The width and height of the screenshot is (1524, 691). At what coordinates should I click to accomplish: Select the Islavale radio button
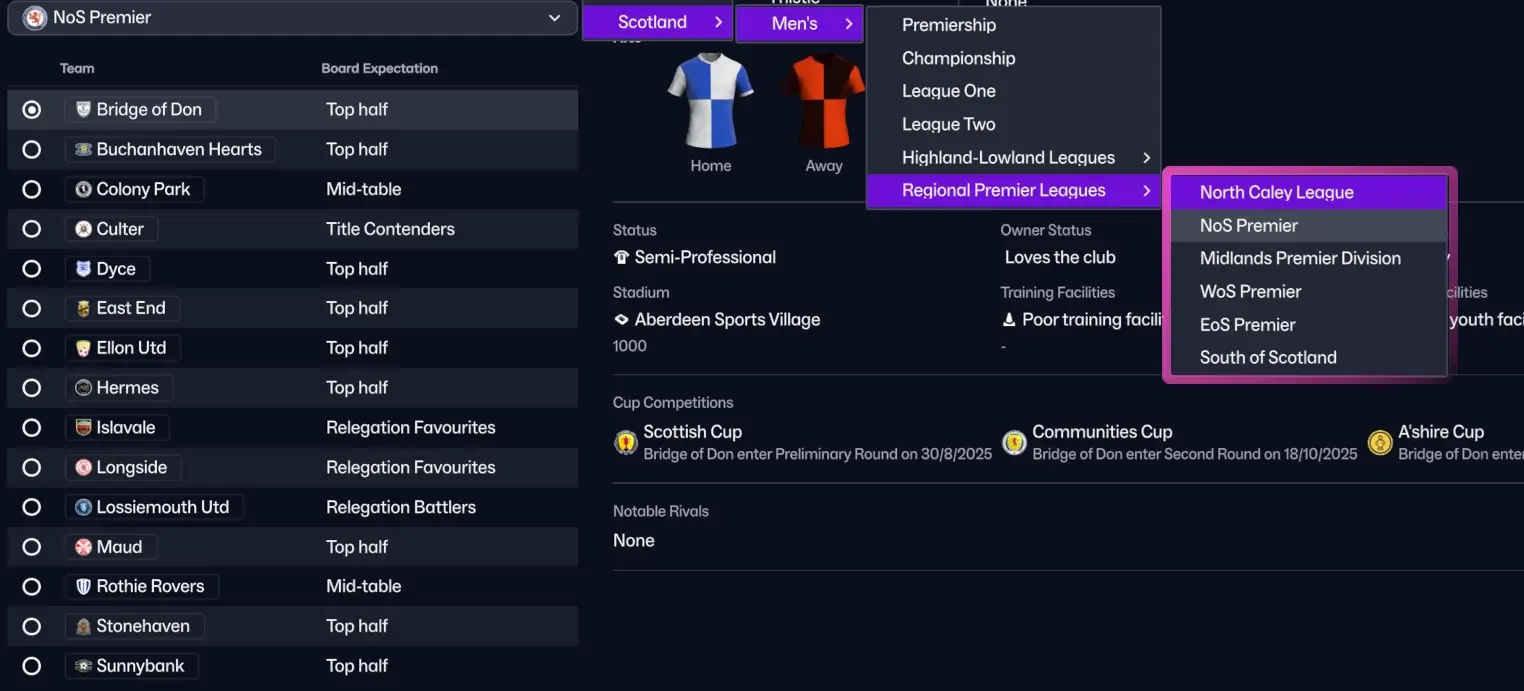tap(32, 427)
